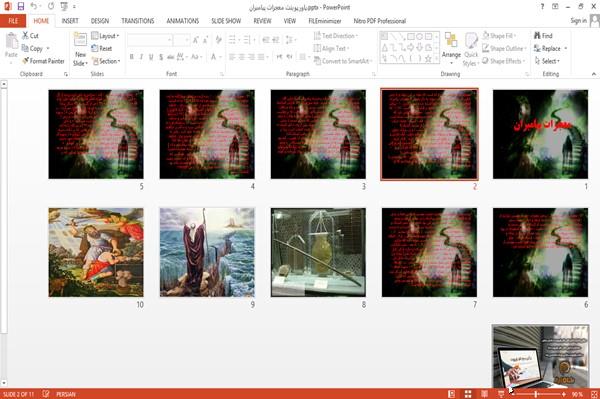Click Cut in the Clipboard group
Screen dimensions: 600x399
[x=30, y=36]
